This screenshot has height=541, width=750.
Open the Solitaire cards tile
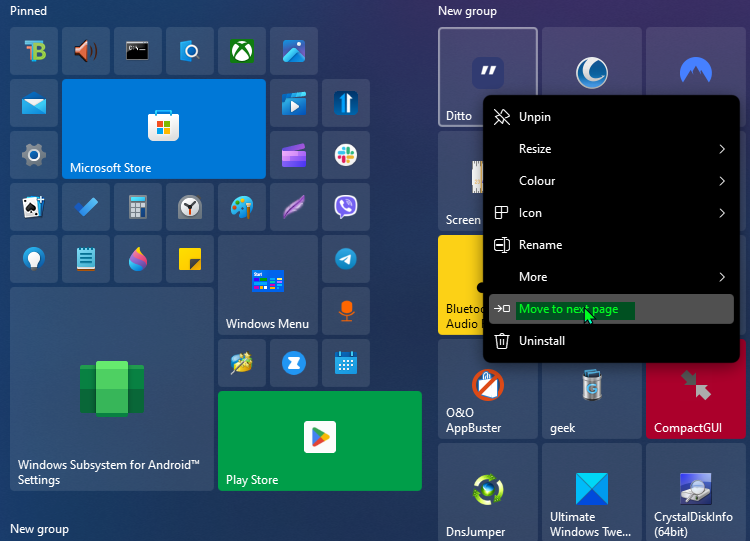[34, 207]
